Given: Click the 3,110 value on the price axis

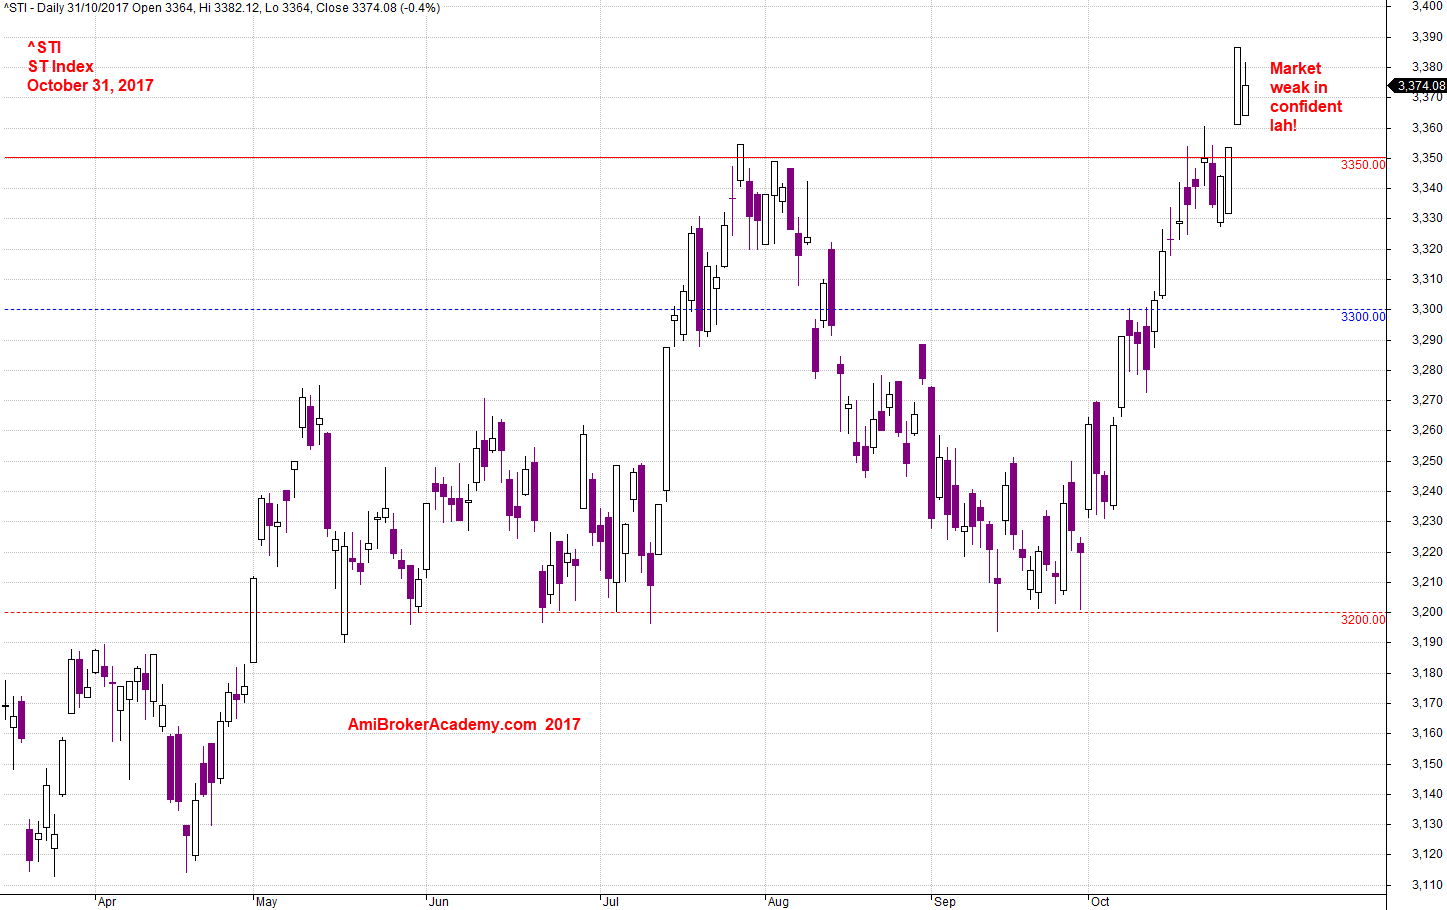Looking at the screenshot, I should pos(1427,885).
